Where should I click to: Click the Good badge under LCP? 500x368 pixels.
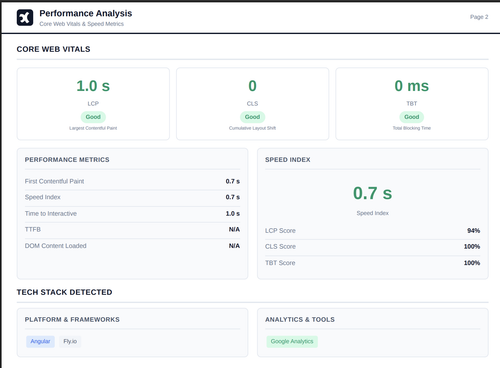pyautogui.click(x=93, y=117)
